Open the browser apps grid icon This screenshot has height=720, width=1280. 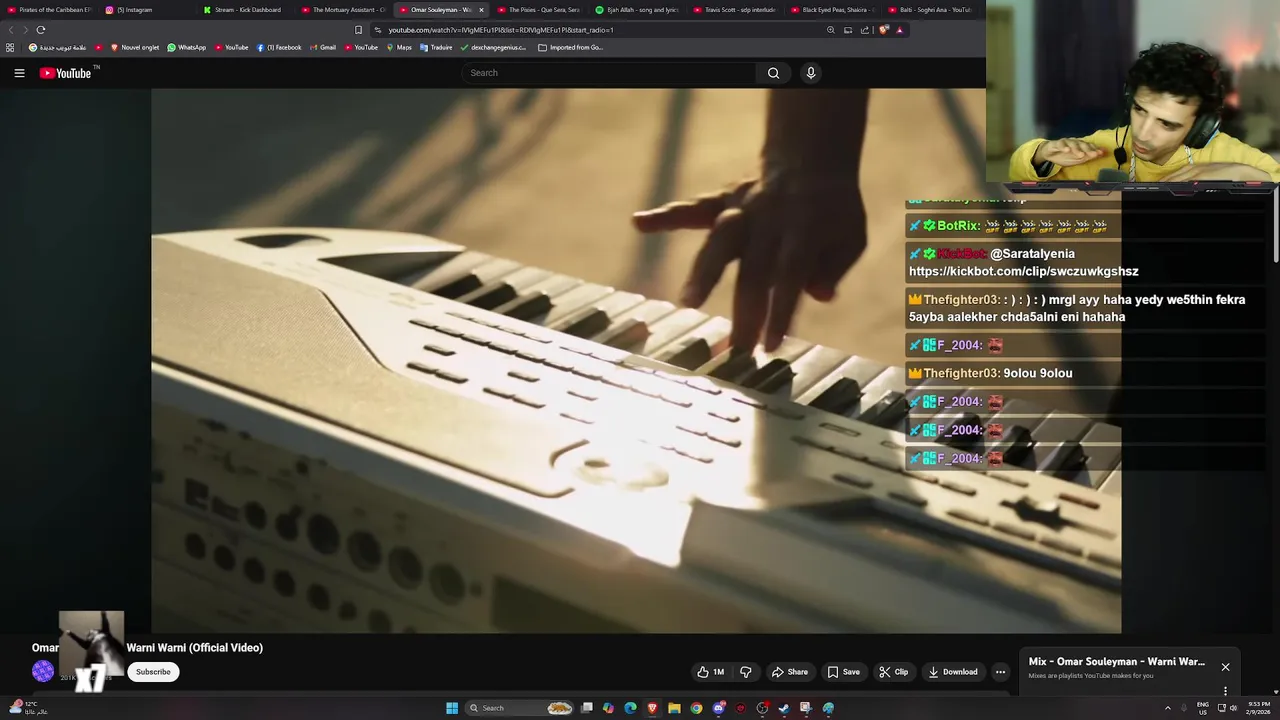[x=10, y=47]
